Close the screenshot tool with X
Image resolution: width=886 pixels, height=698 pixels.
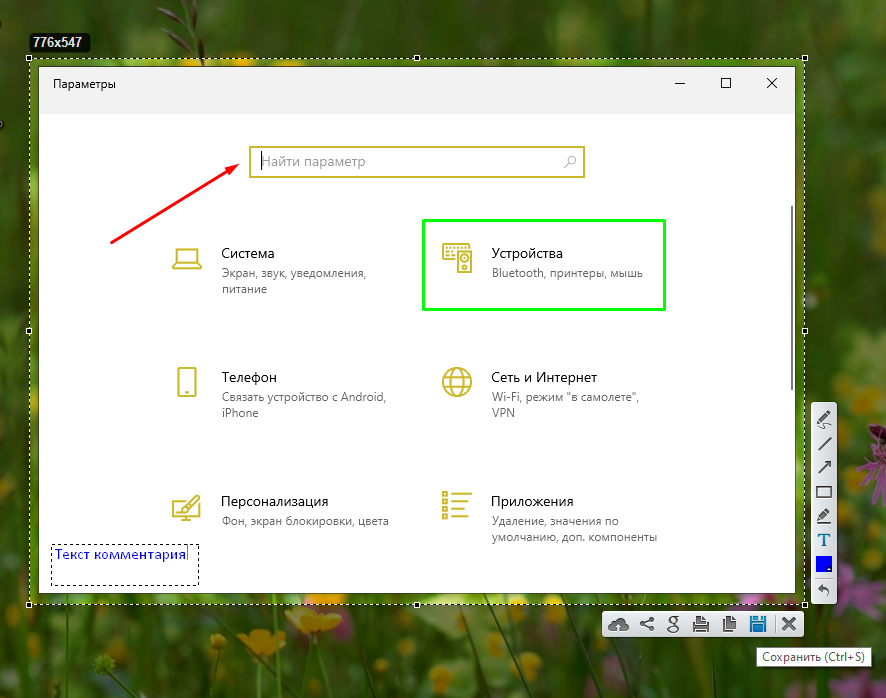click(788, 625)
